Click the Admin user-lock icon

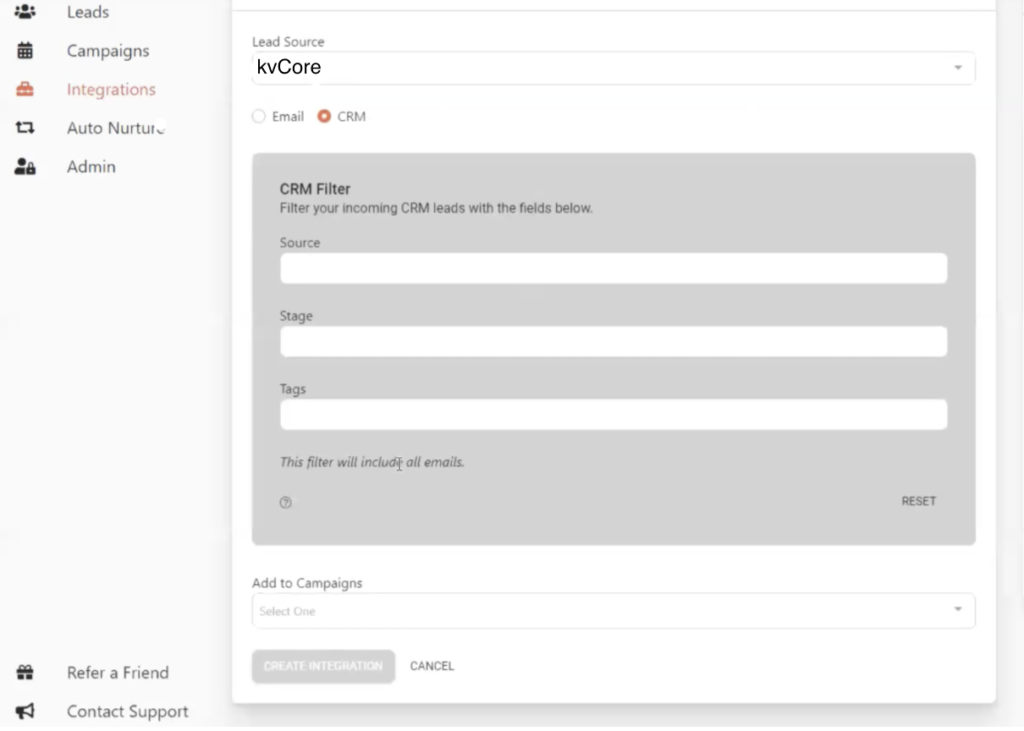pyautogui.click(x=25, y=167)
